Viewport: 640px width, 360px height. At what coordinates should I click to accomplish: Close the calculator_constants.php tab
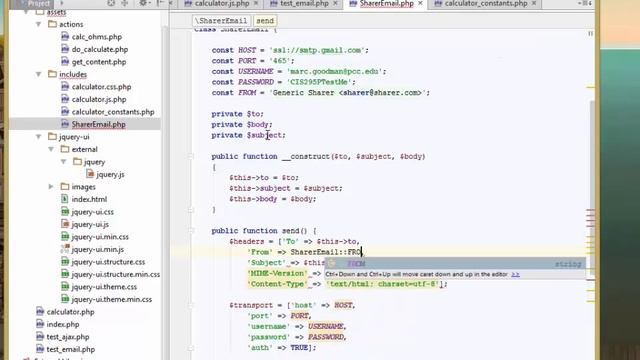pyautogui.click(x=534, y=3)
